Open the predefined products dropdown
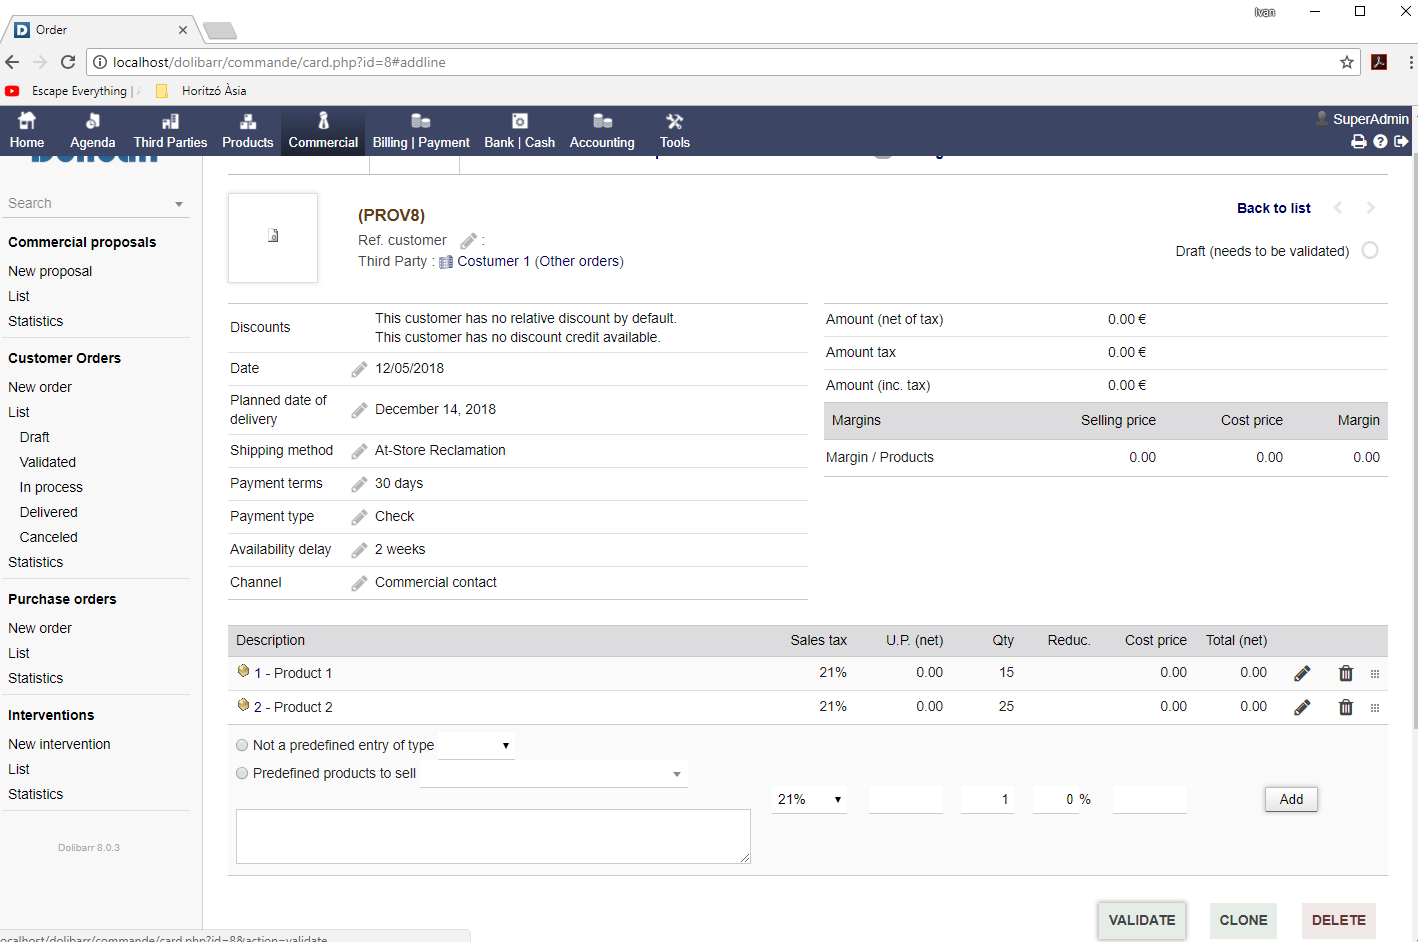The height and width of the screenshot is (942, 1418). 553,774
